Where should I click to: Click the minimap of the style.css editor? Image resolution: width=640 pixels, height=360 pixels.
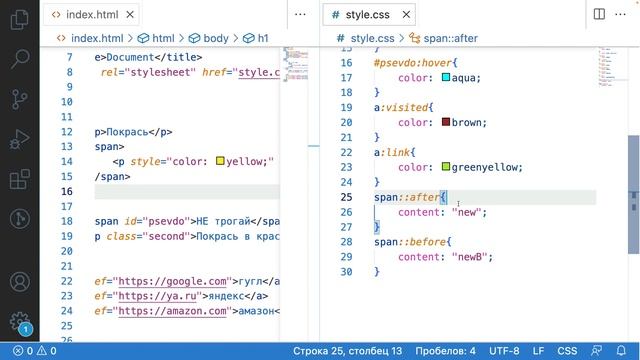(611, 67)
